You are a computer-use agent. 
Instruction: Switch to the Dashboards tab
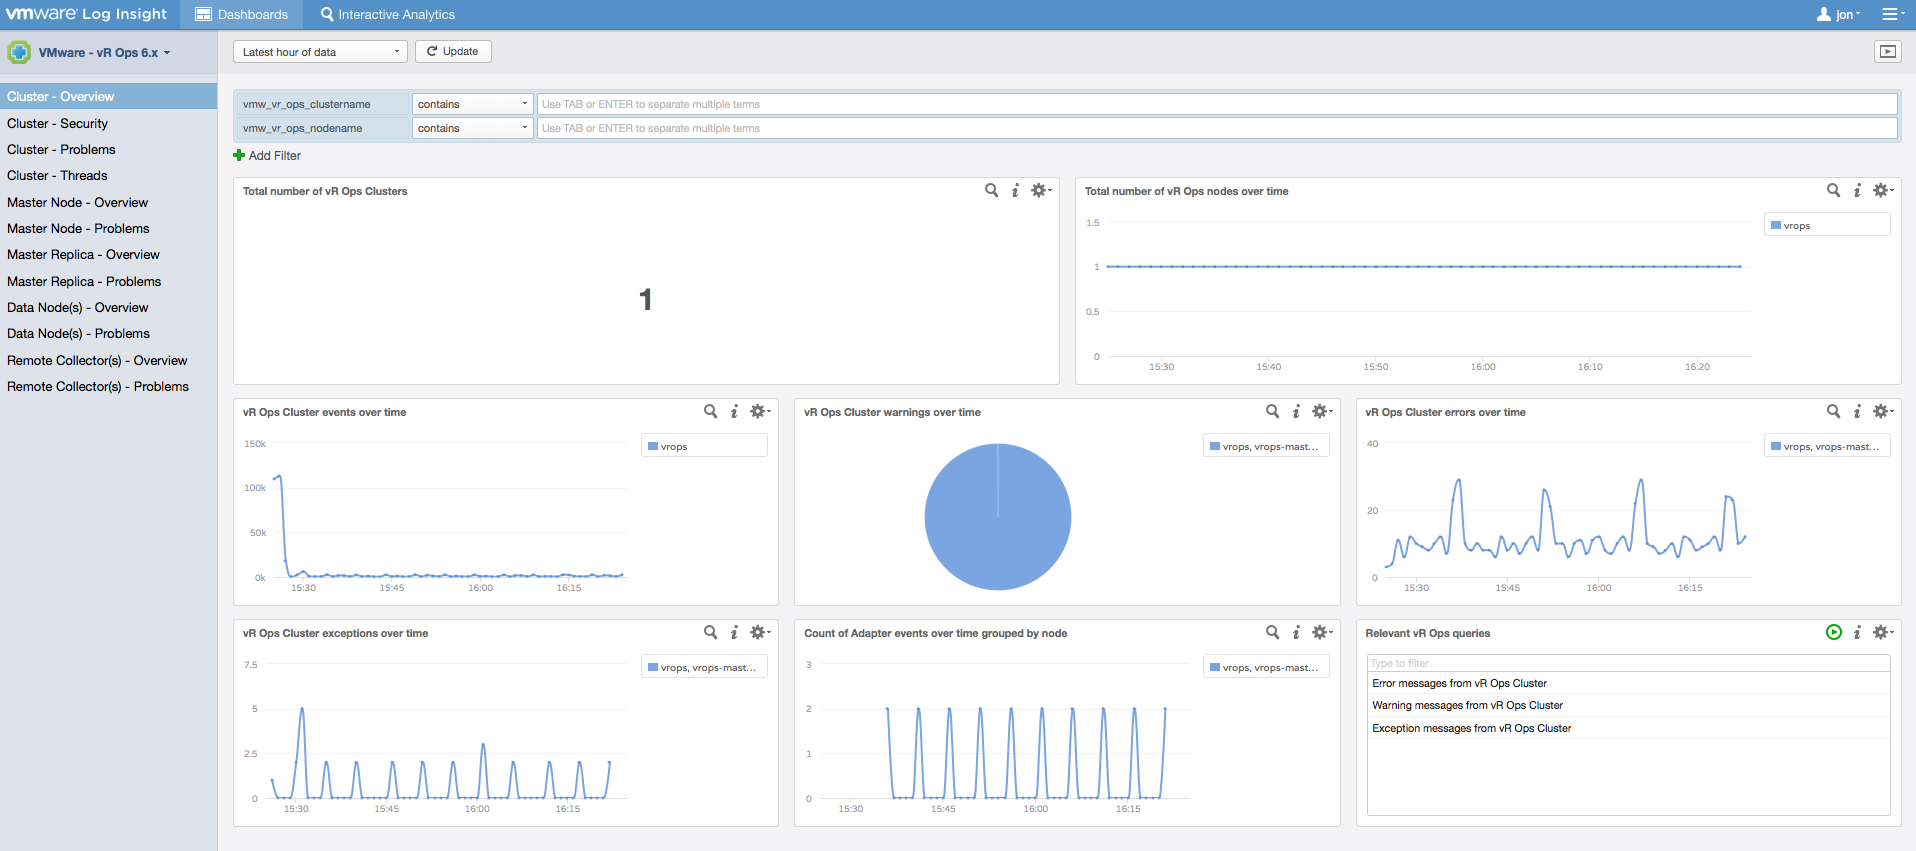tap(241, 14)
